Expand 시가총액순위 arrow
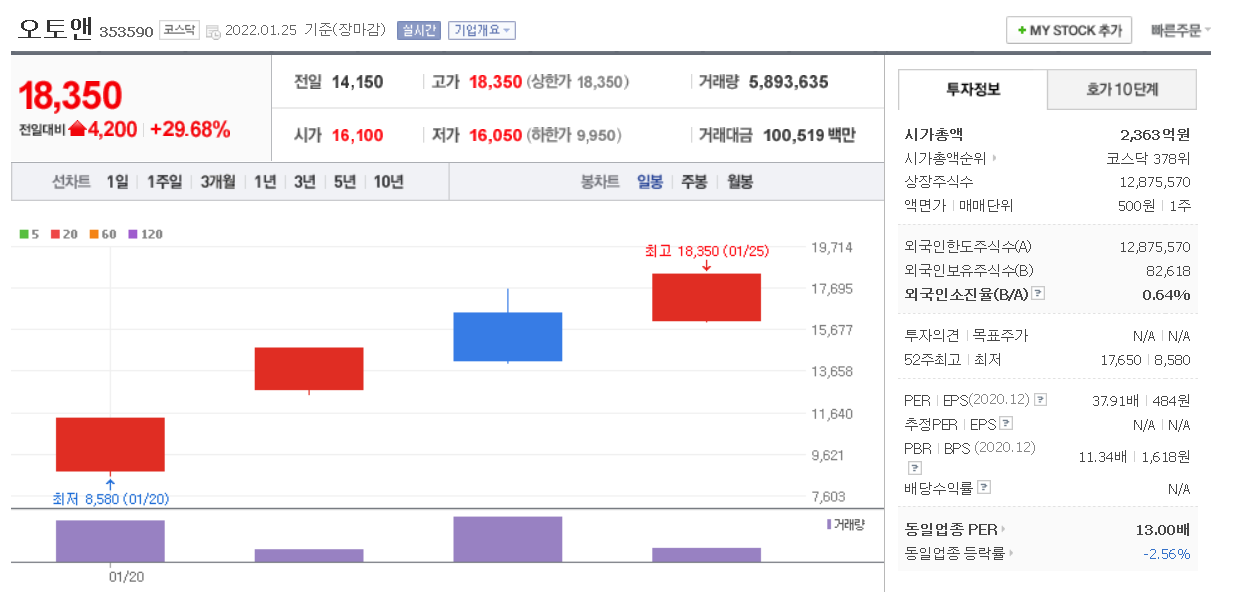Viewport: 1233px width, 592px height. pos(995,158)
